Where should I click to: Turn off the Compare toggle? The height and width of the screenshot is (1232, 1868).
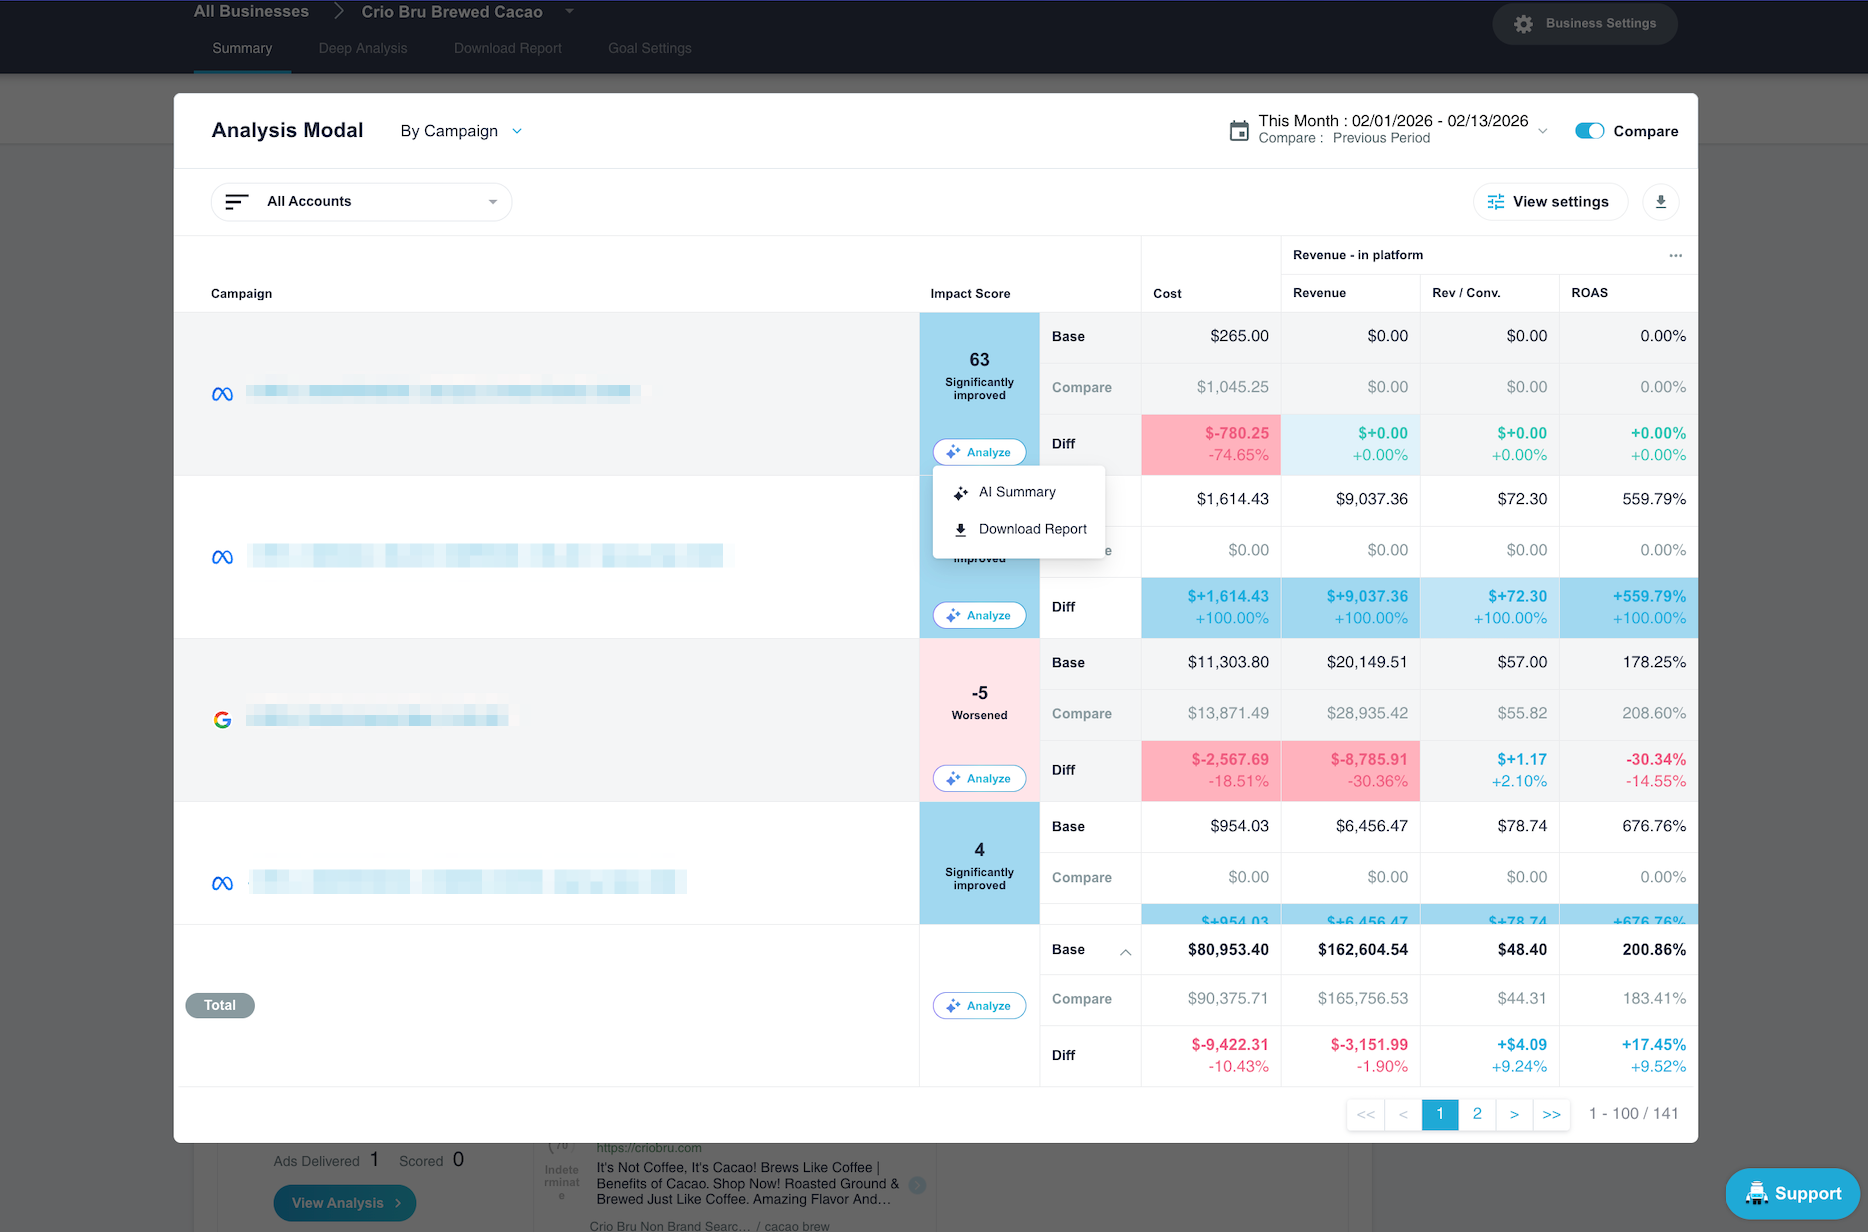[1589, 131]
